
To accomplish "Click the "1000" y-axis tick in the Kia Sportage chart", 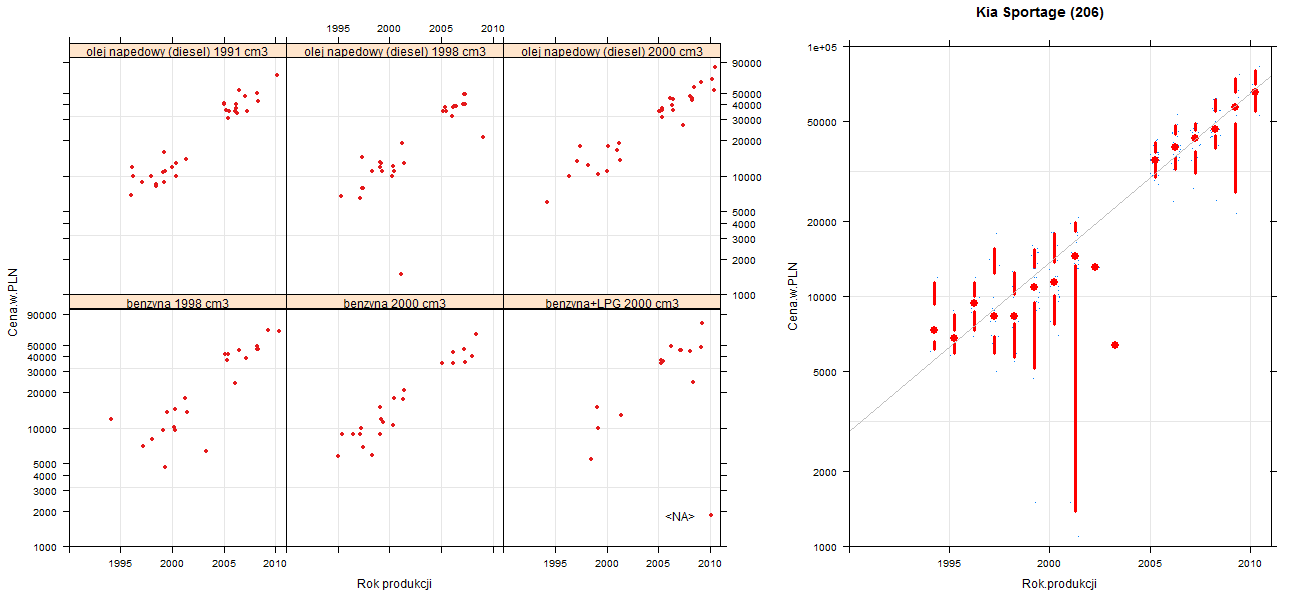I will coord(825,547).
